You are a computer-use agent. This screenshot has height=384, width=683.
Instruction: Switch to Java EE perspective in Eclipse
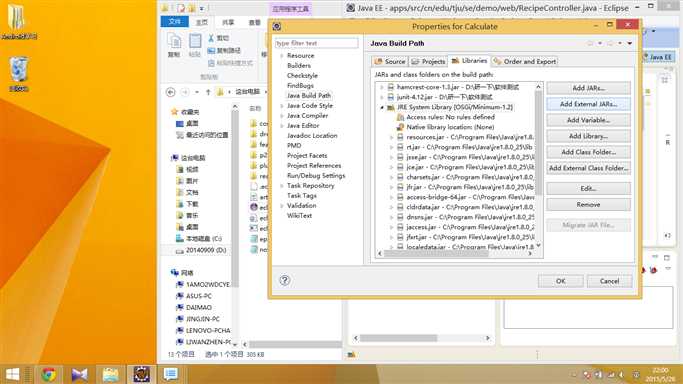point(658,57)
